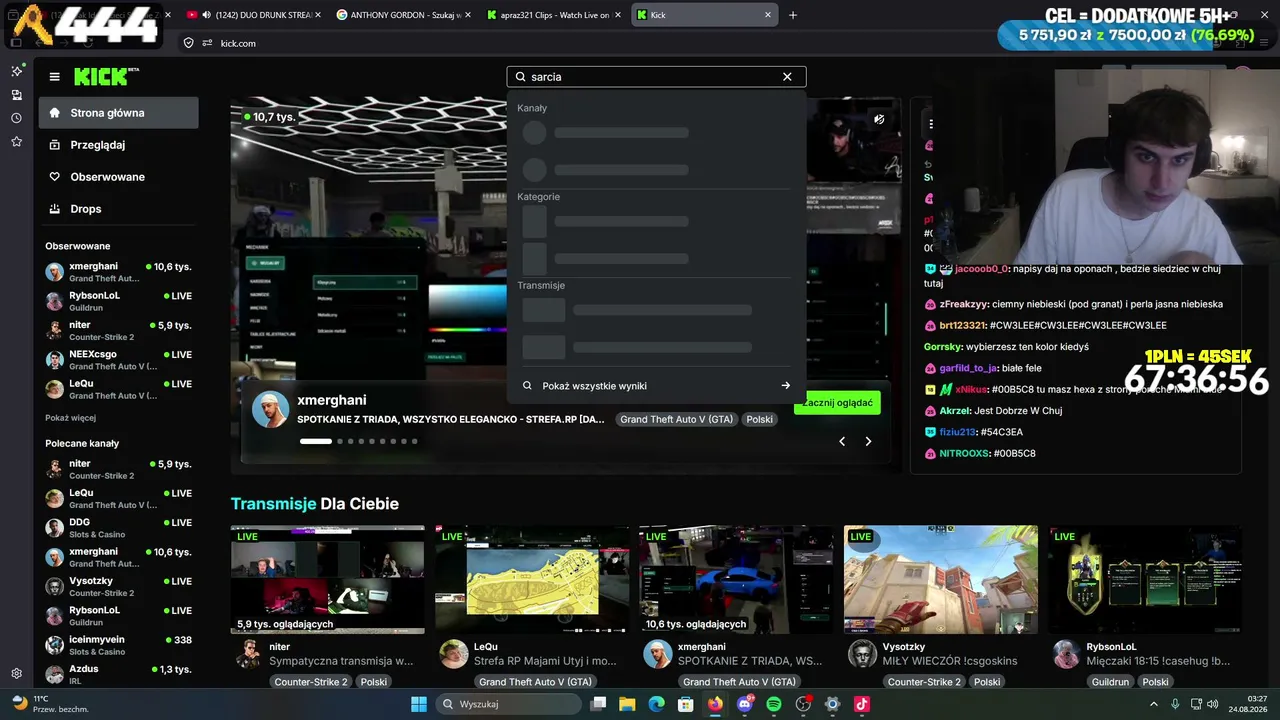Open Drops in the sidebar
1280x720 pixels.
coord(118,209)
